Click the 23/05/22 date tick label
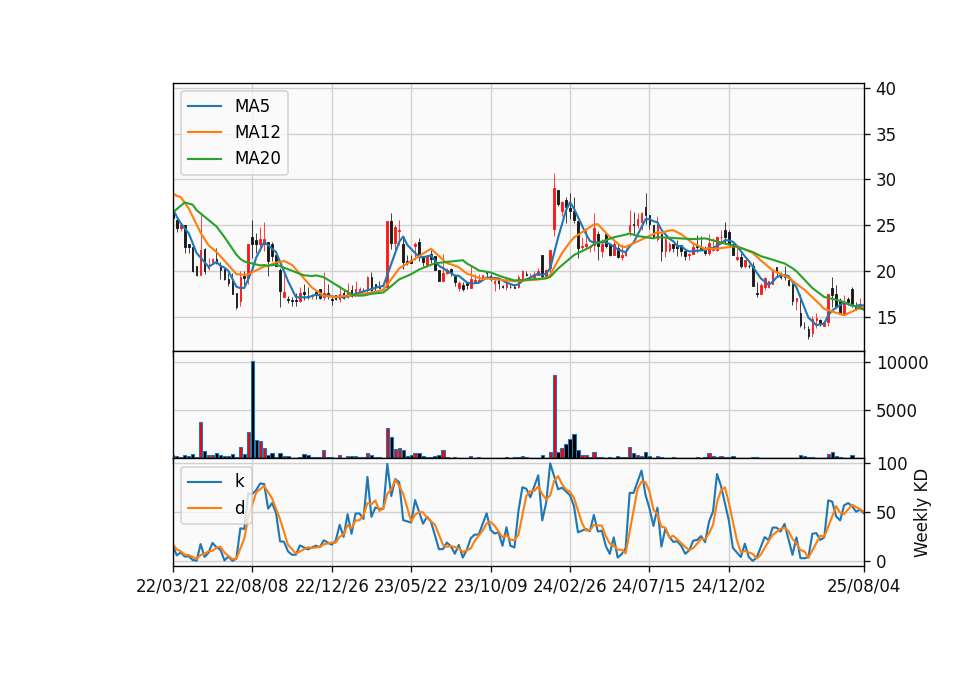Image resolution: width=960 pixels, height=690 pixels. click(x=411, y=587)
